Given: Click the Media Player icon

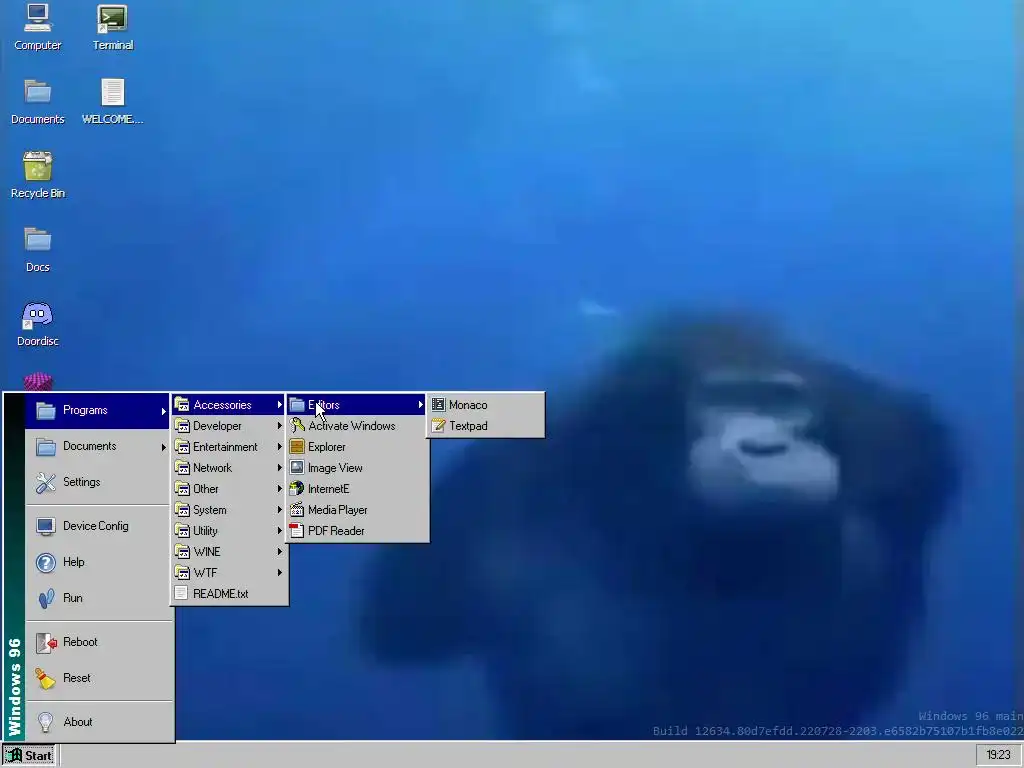Looking at the screenshot, I should tap(297, 509).
